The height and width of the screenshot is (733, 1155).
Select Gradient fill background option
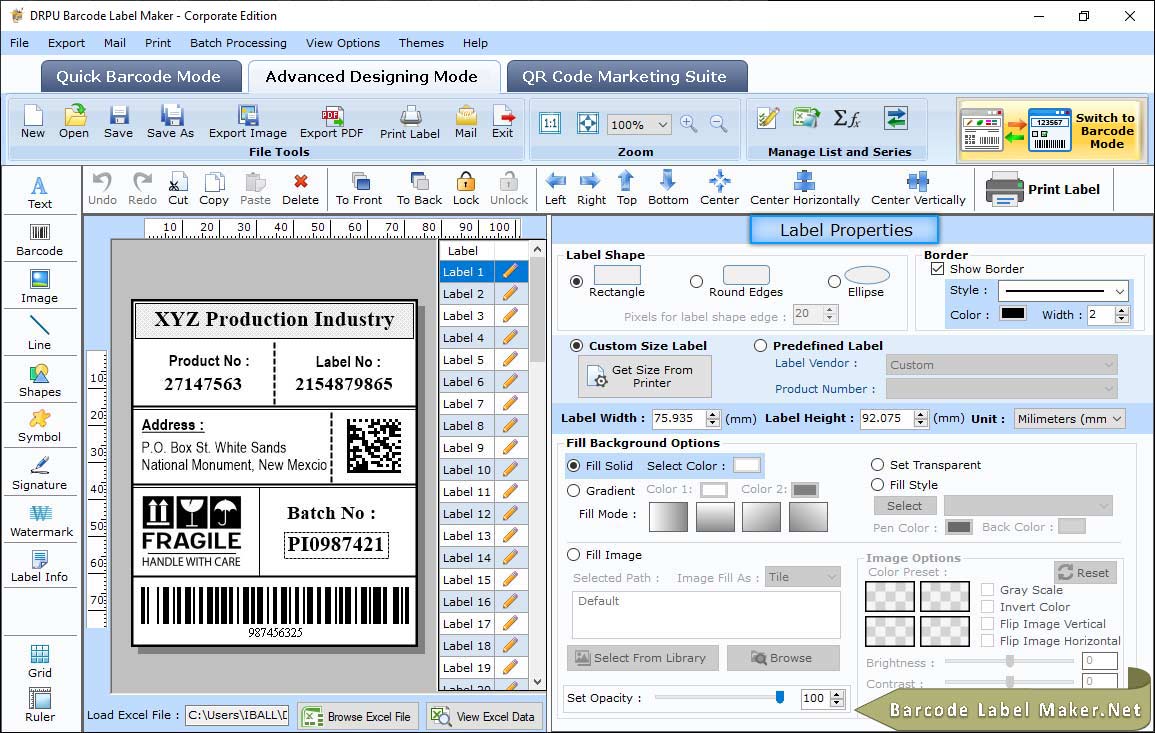[574, 491]
